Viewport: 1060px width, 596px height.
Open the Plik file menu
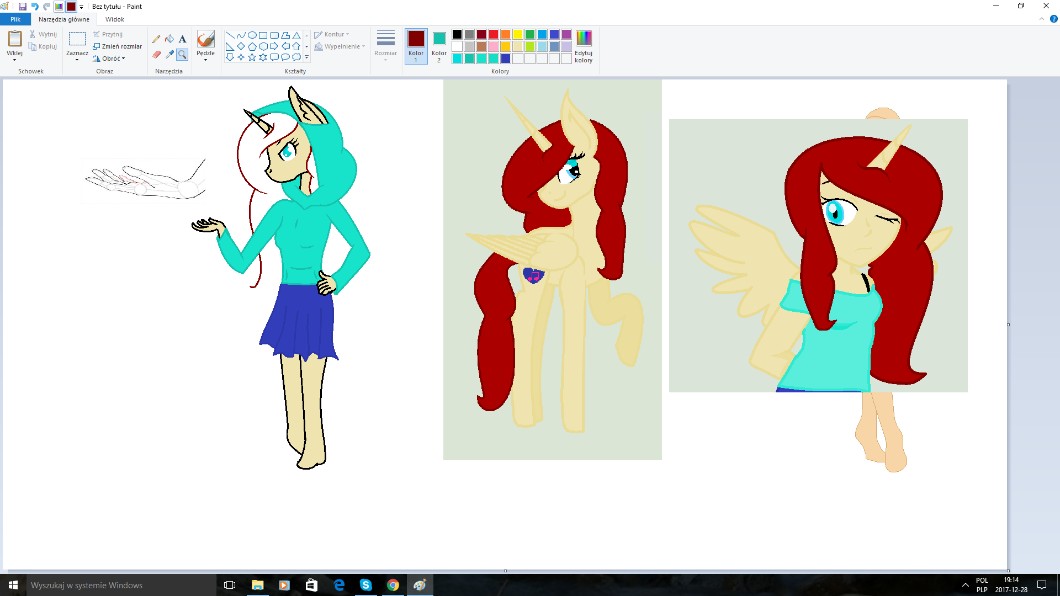[x=15, y=19]
